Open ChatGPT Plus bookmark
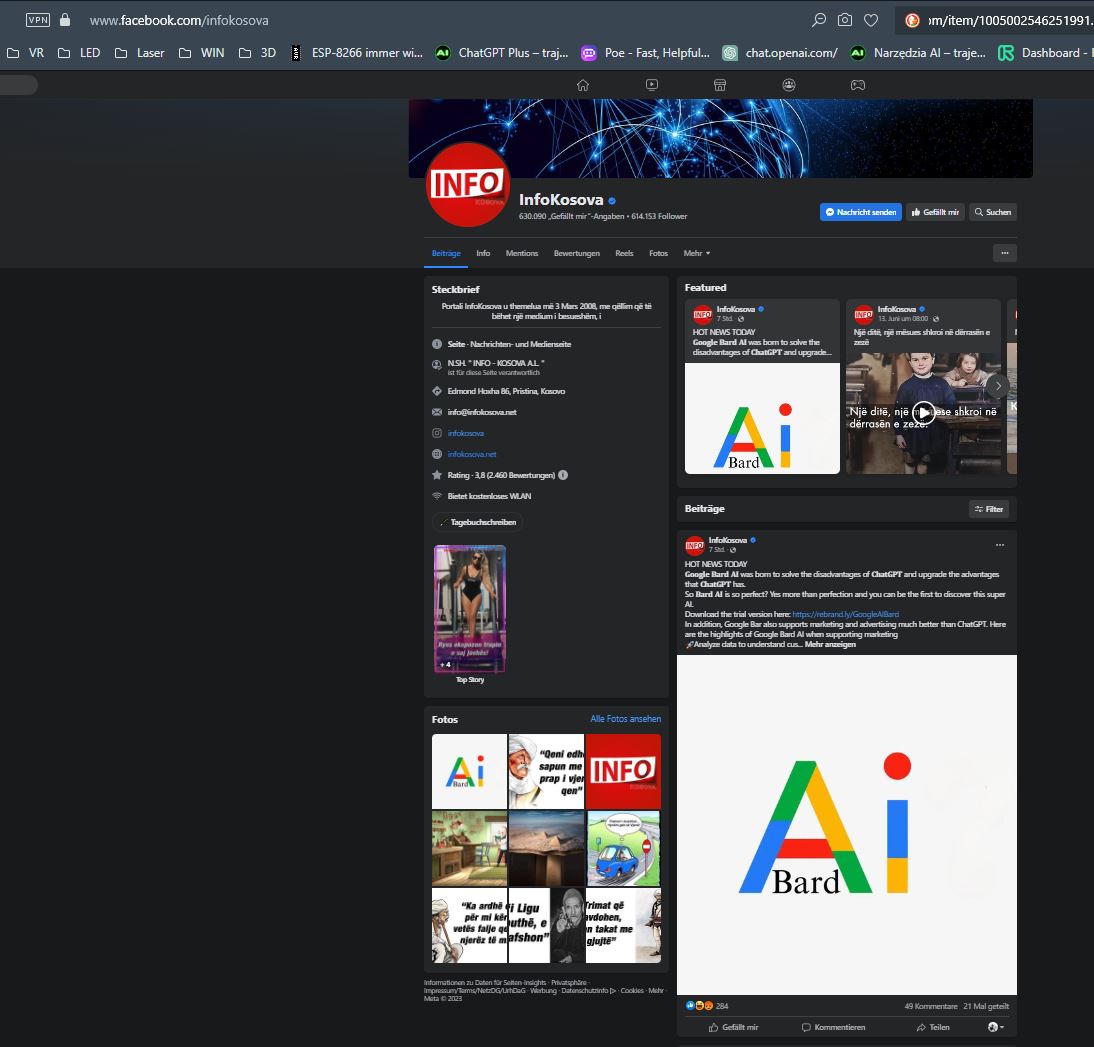The height and width of the screenshot is (1047, 1094). (x=502, y=53)
